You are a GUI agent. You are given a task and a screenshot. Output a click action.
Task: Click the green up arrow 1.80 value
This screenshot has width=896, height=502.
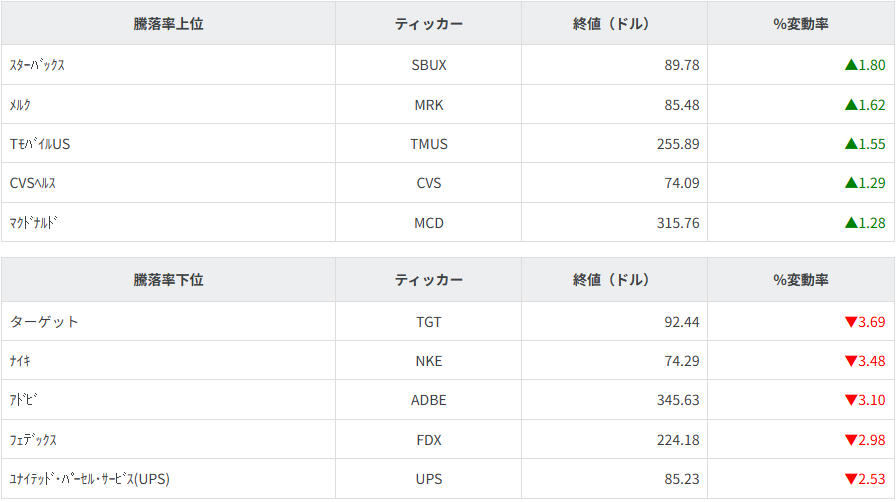(x=865, y=65)
